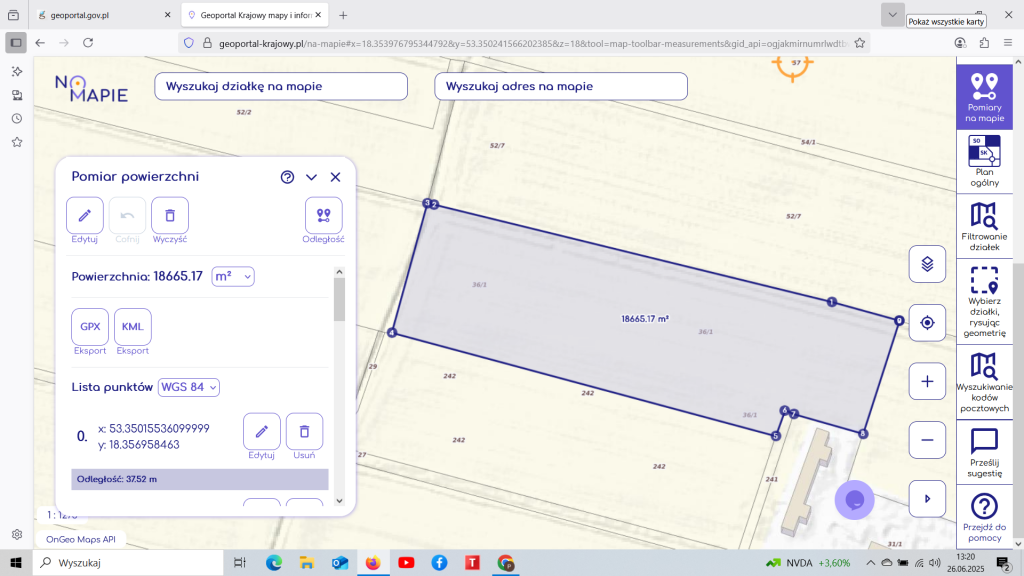Close the Pomiar powierzchni panel
Image resolution: width=1024 pixels, height=576 pixels.
tap(335, 177)
